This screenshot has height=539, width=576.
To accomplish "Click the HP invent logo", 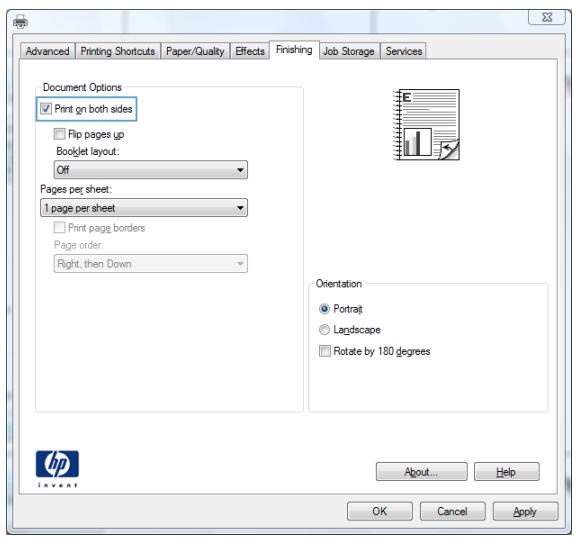I will click(57, 469).
